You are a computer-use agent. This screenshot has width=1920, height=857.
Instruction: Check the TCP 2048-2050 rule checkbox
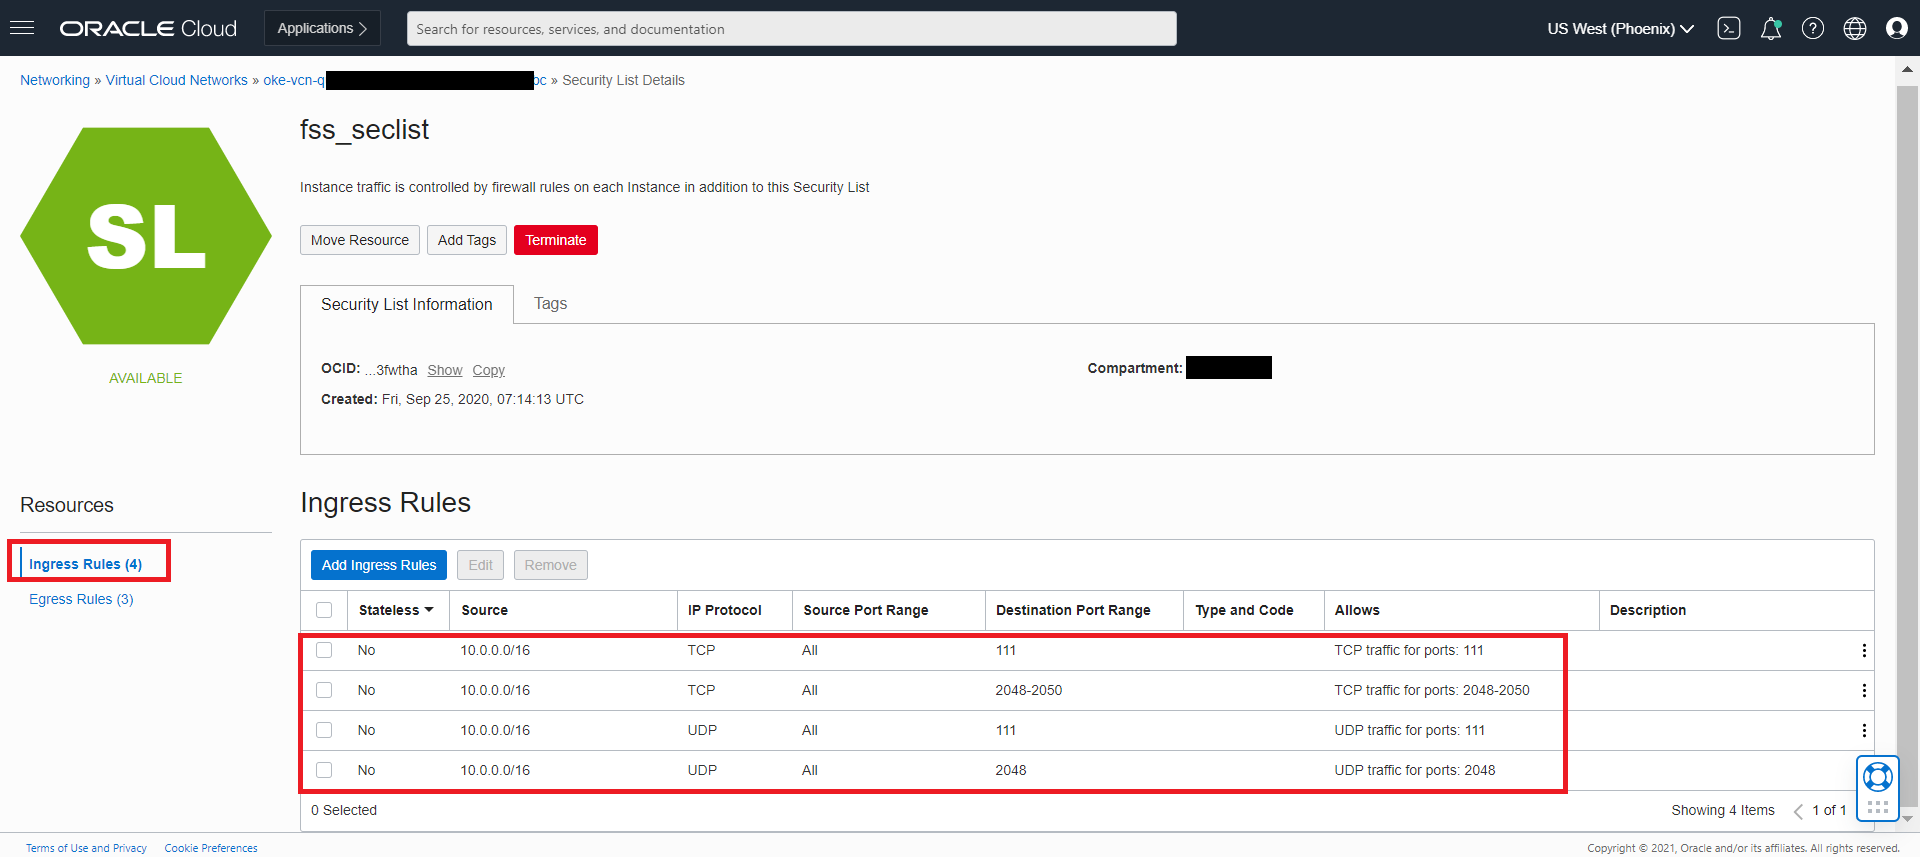(x=324, y=690)
